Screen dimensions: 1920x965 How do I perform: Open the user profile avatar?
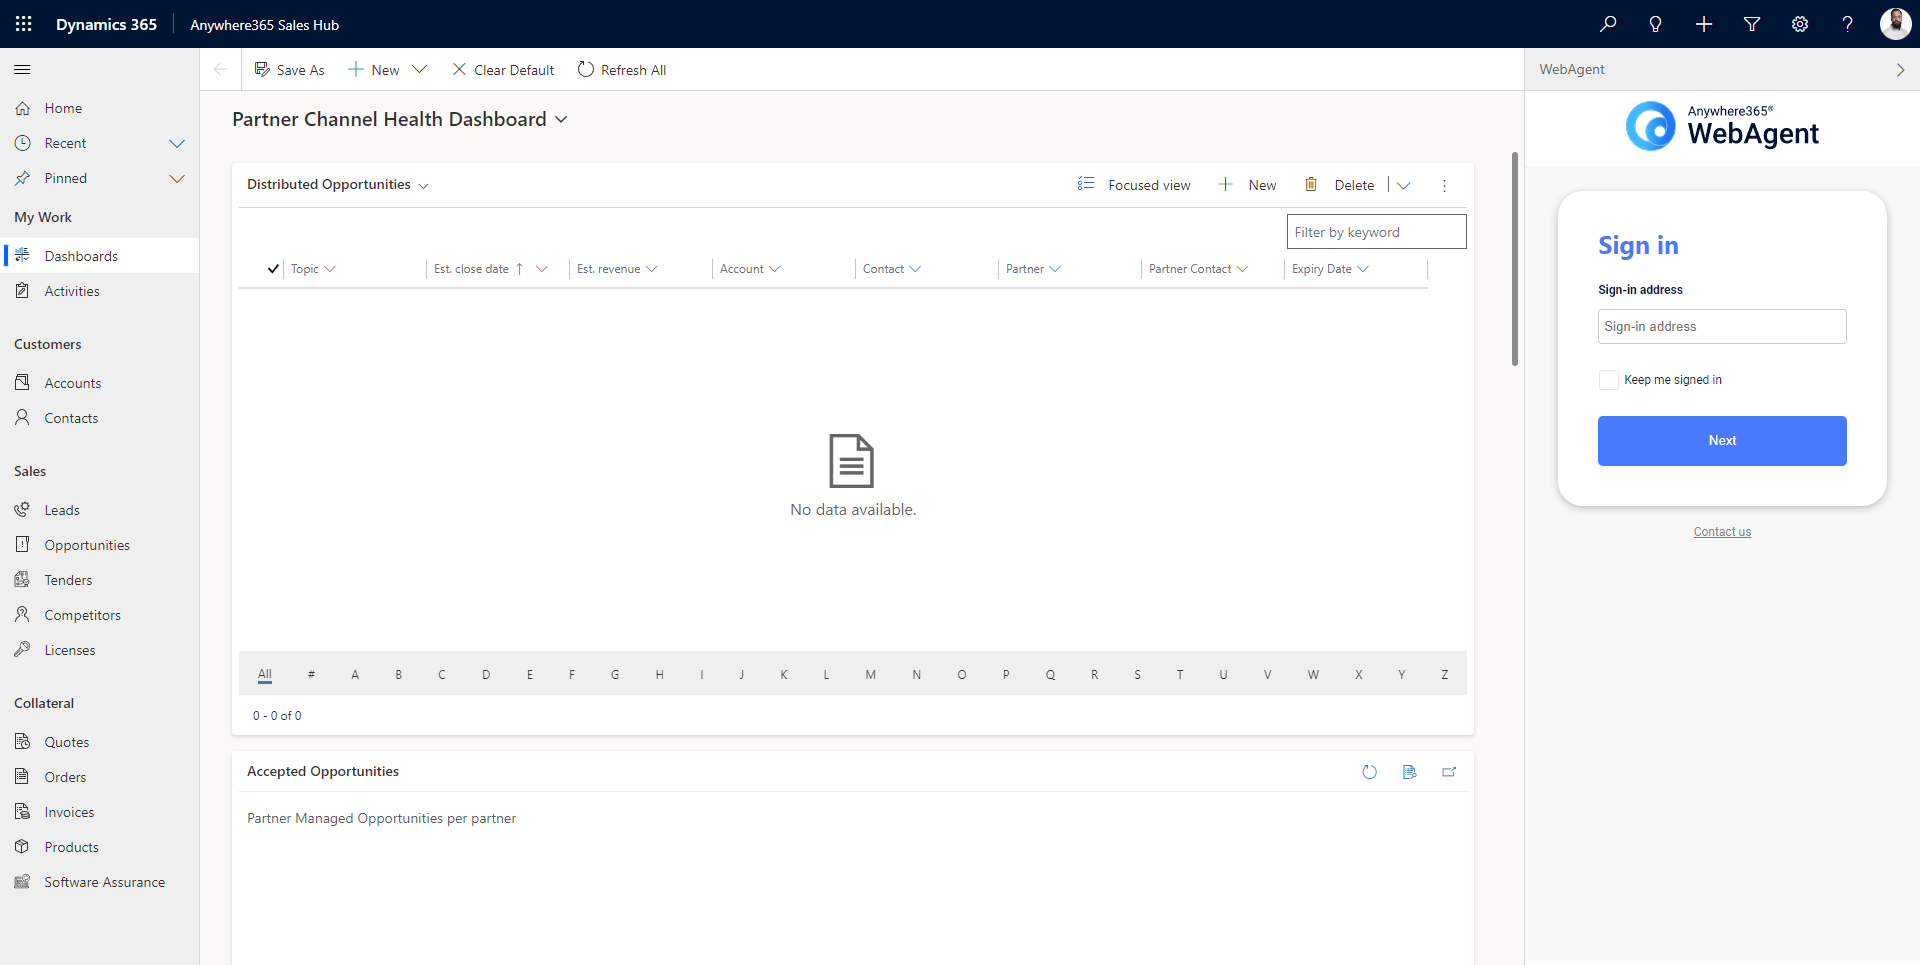[x=1895, y=24]
